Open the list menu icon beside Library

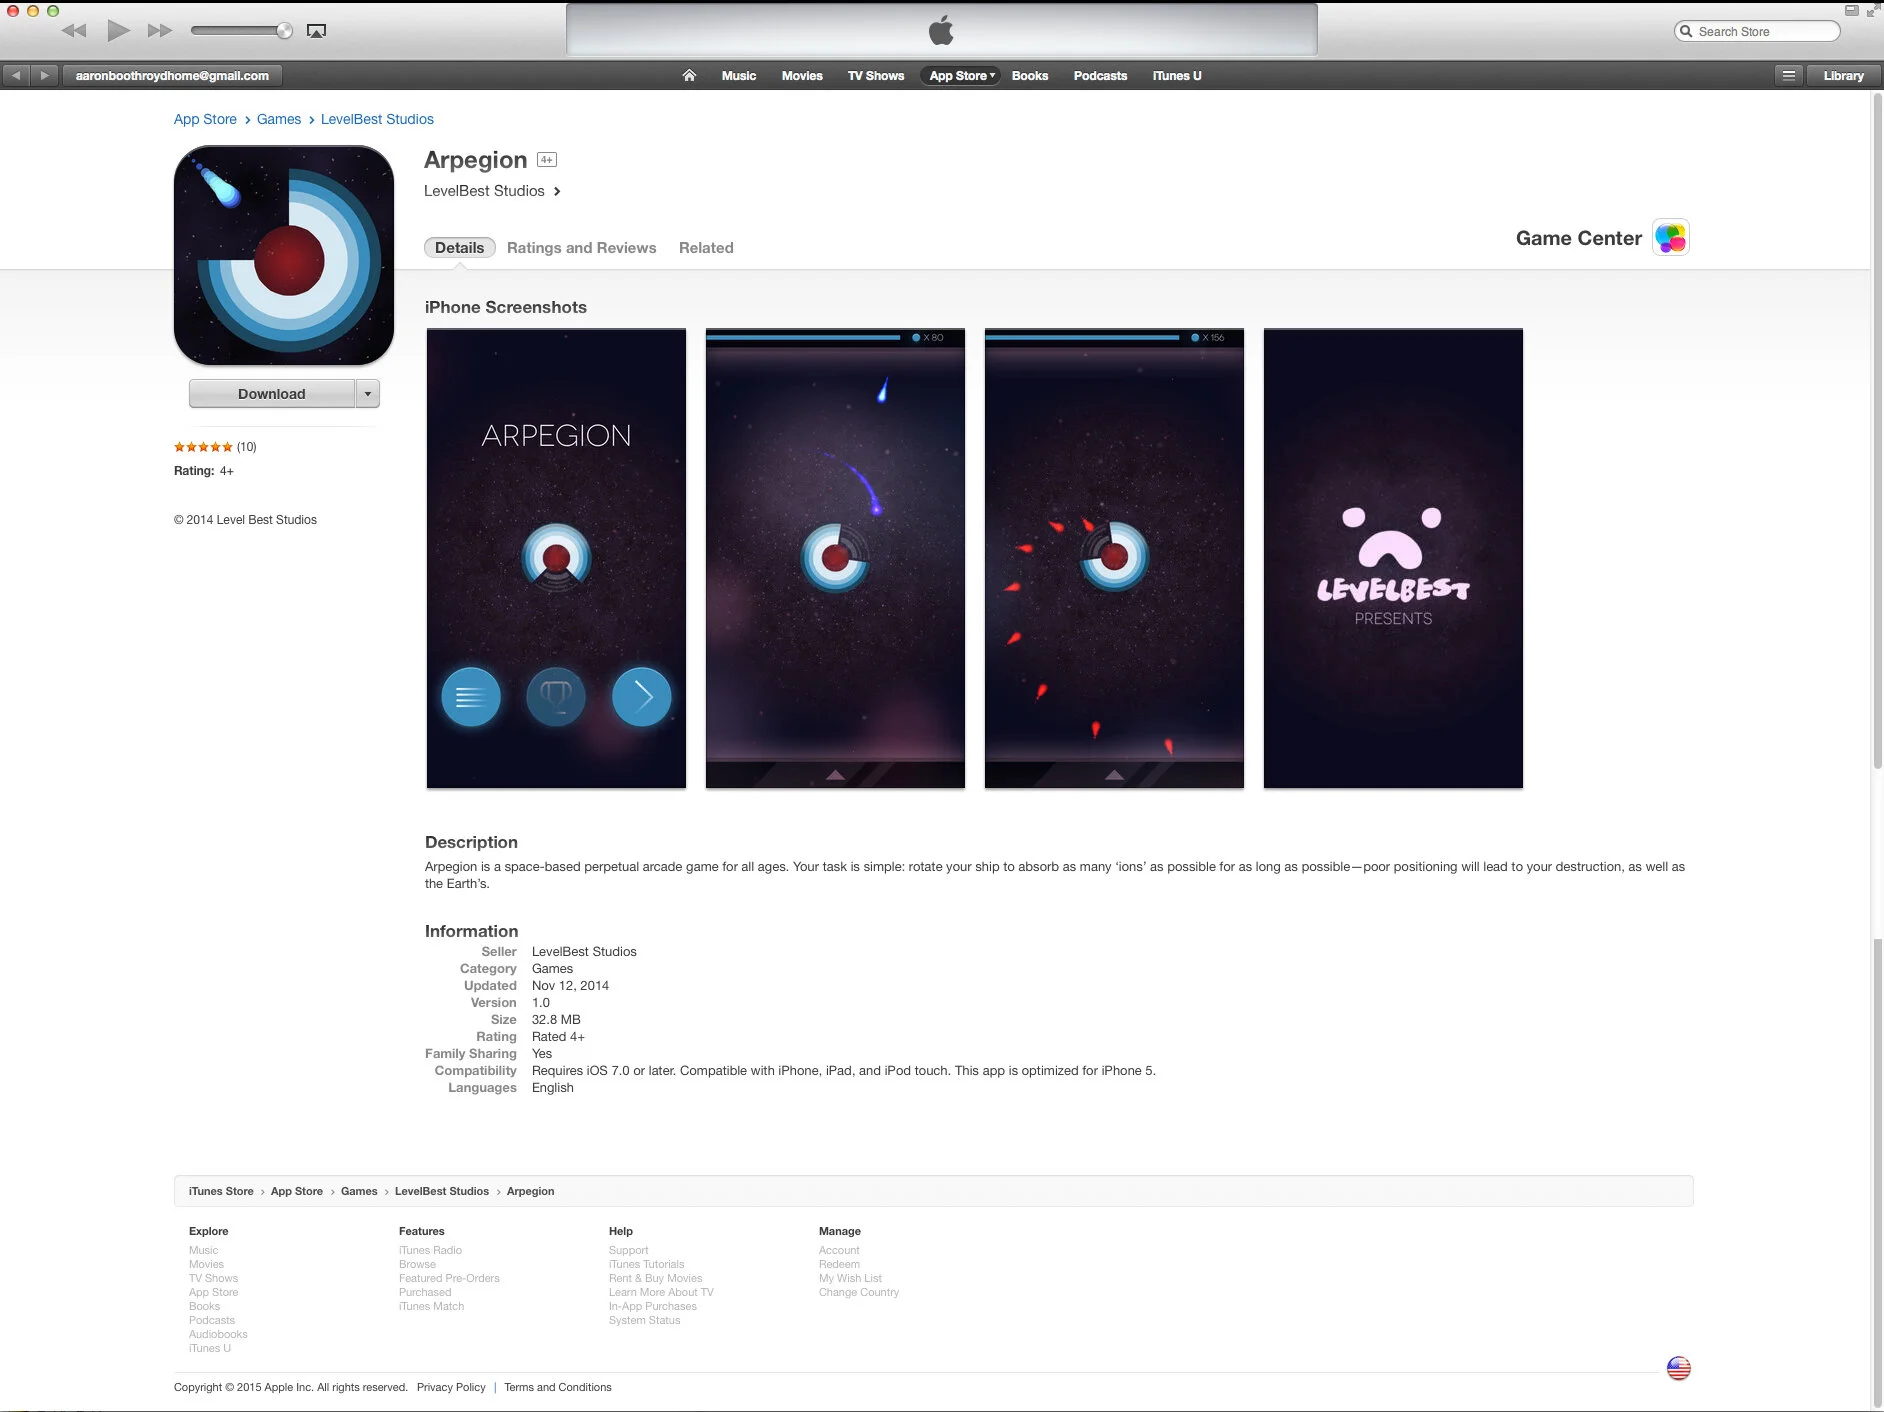coord(1789,75)
